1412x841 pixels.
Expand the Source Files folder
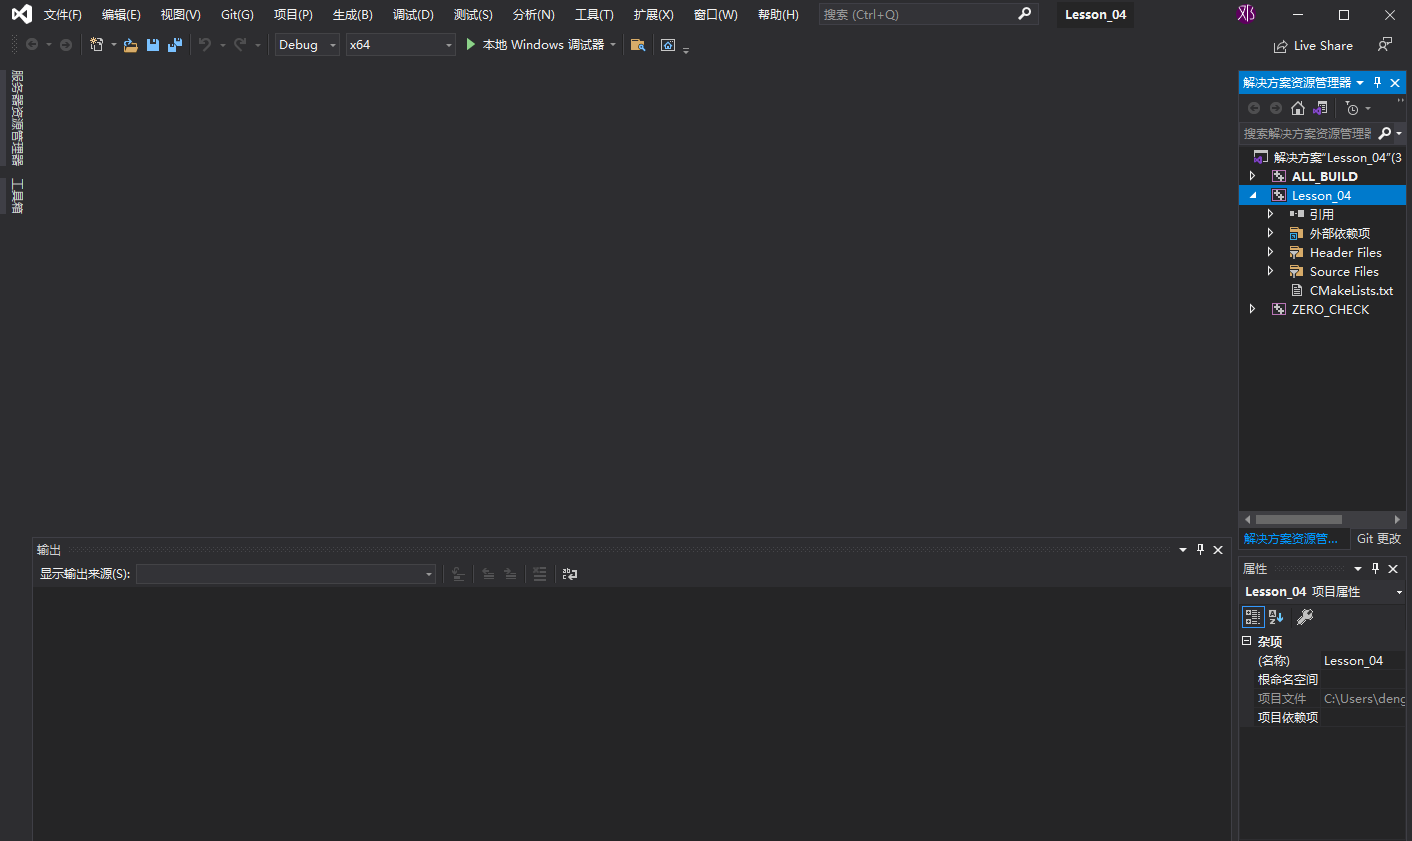click(x=1270, y=271)
